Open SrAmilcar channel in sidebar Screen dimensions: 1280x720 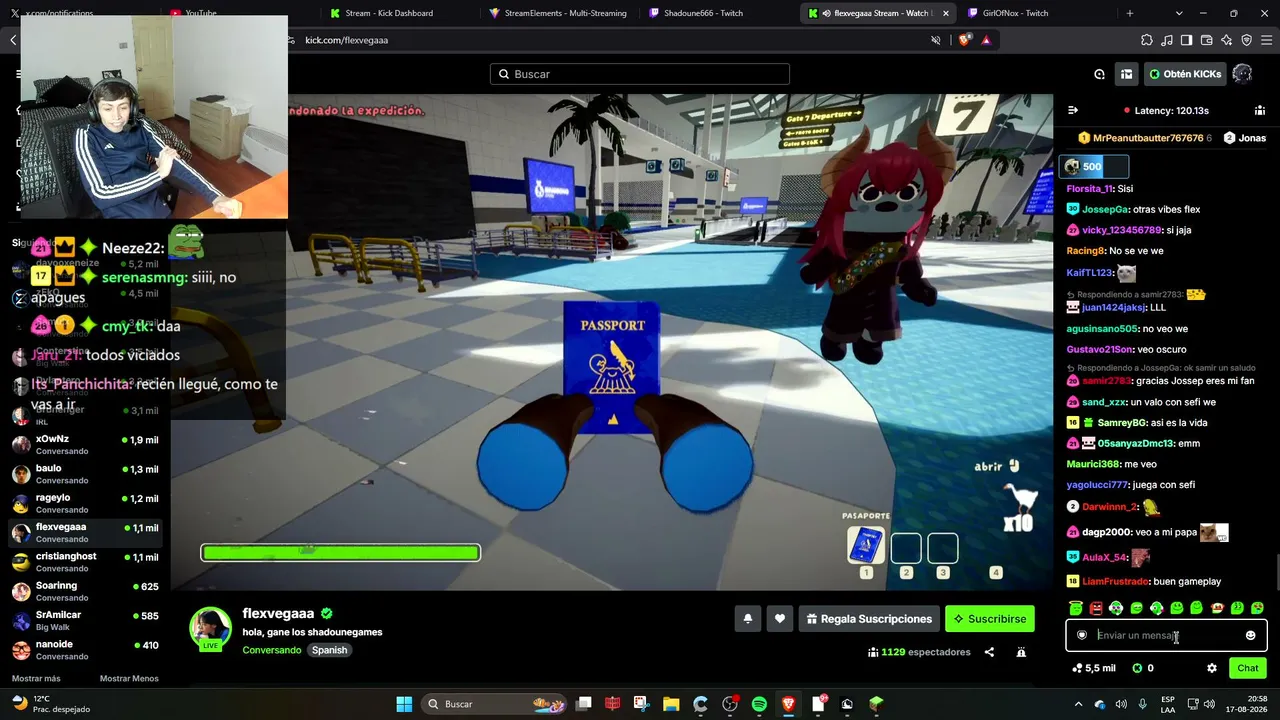pyautogui.click(x=84, y=621)
